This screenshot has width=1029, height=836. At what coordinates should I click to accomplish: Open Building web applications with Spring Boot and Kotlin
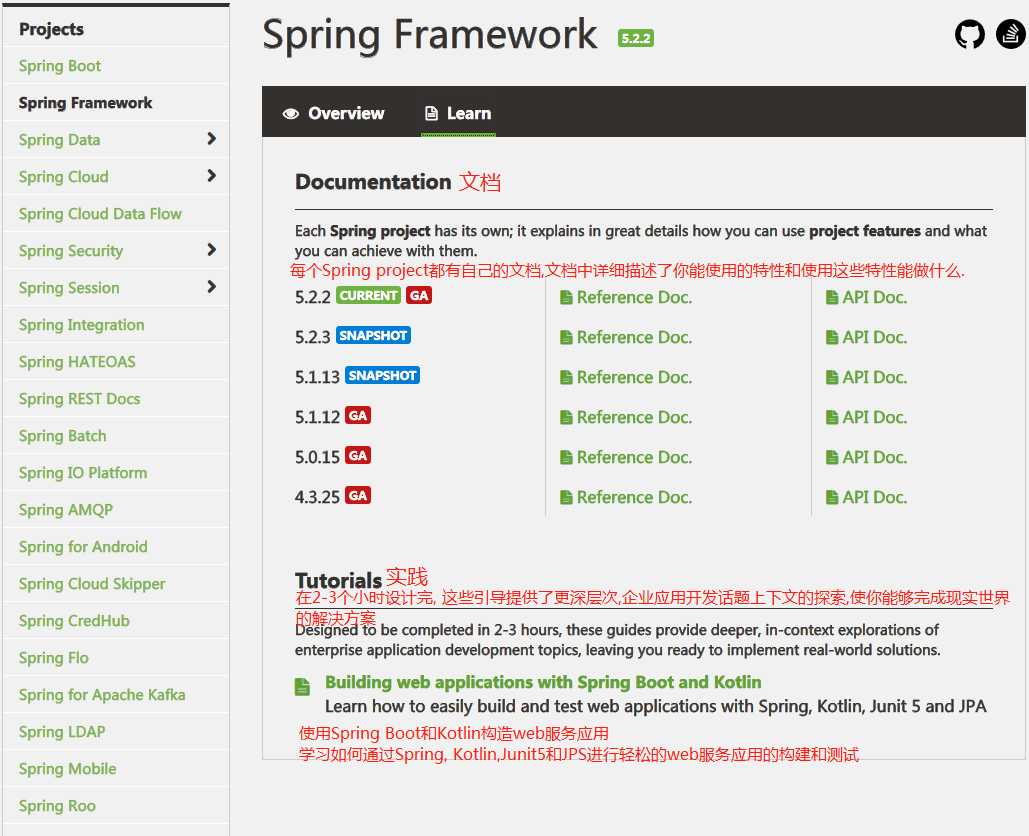click(x=543, y=682)
